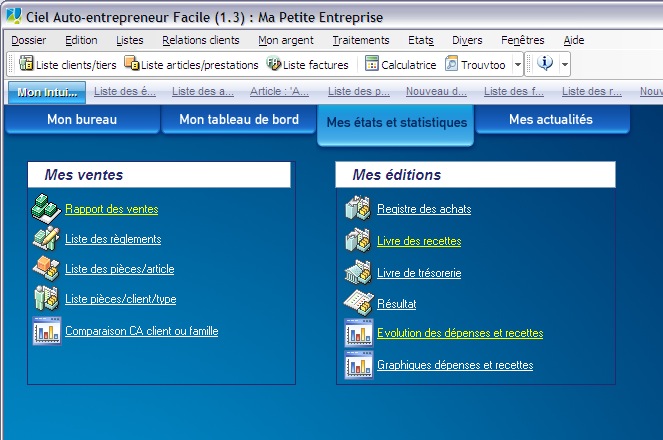663x440 pixels.
Task: Open the Traitements menu
Action: [x=361, y=40]
